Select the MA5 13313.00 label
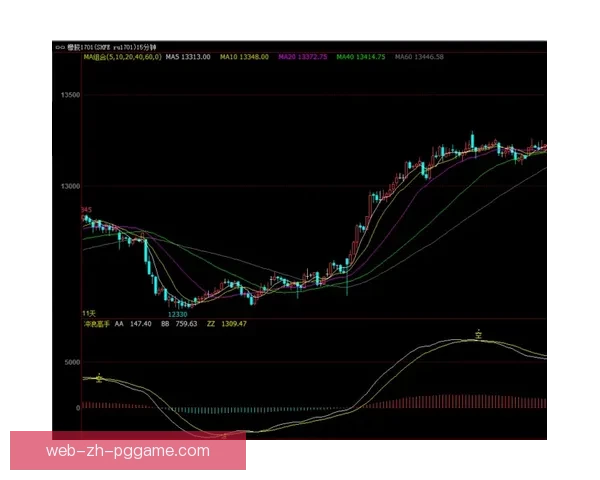Image resolution: width=600 pixels, height=480 pixels. [x=188, y=57]
